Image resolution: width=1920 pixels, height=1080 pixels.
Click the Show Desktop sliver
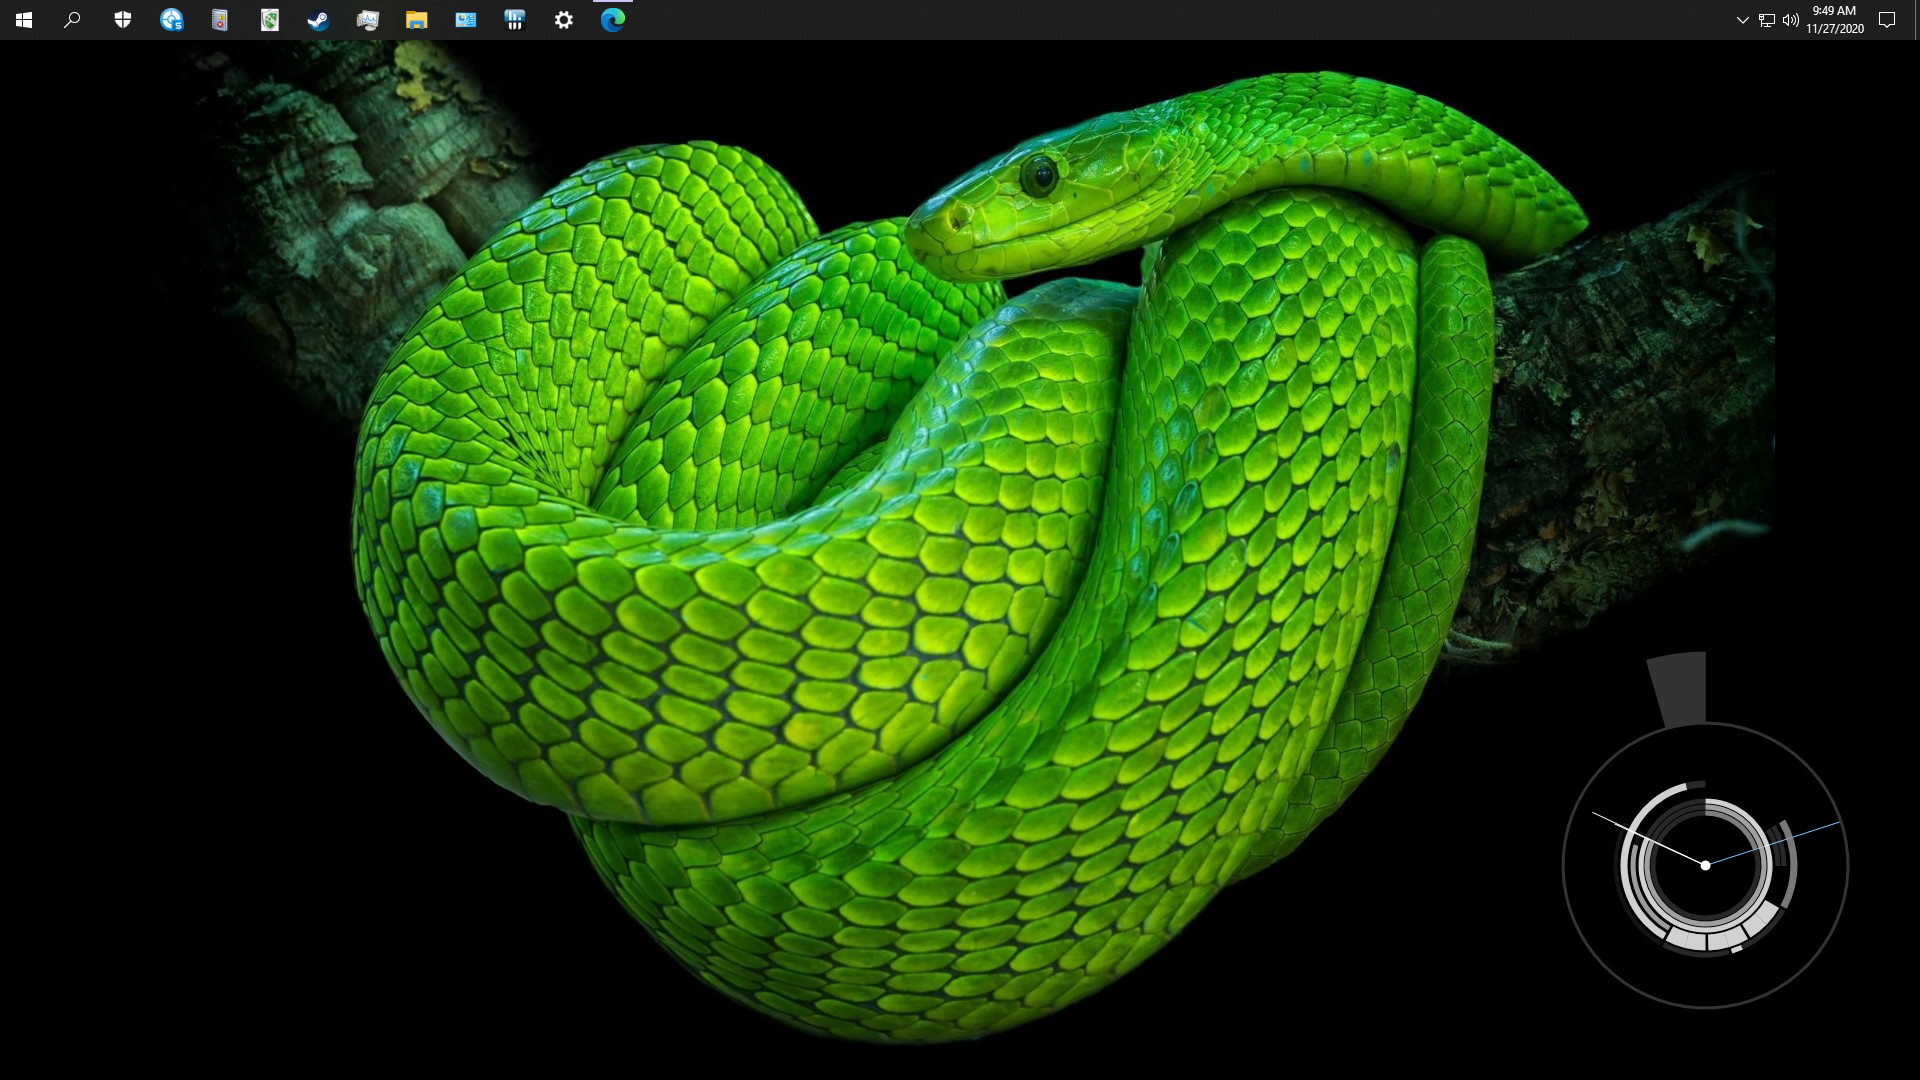pyautogui.click(x=1916, y=20)
